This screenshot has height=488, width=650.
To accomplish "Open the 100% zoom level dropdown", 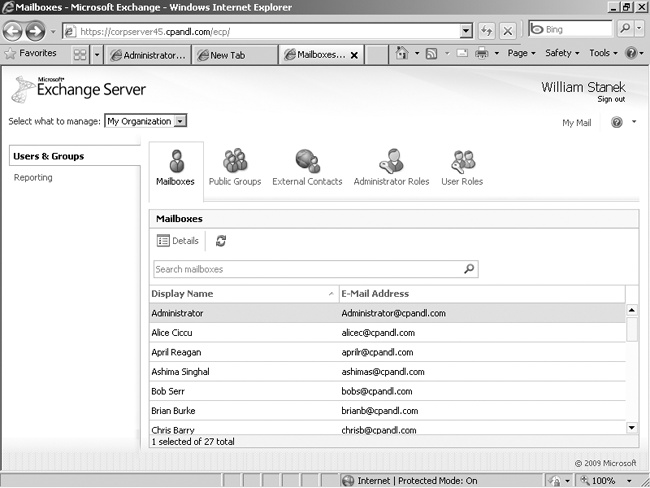I will point(629,481).
